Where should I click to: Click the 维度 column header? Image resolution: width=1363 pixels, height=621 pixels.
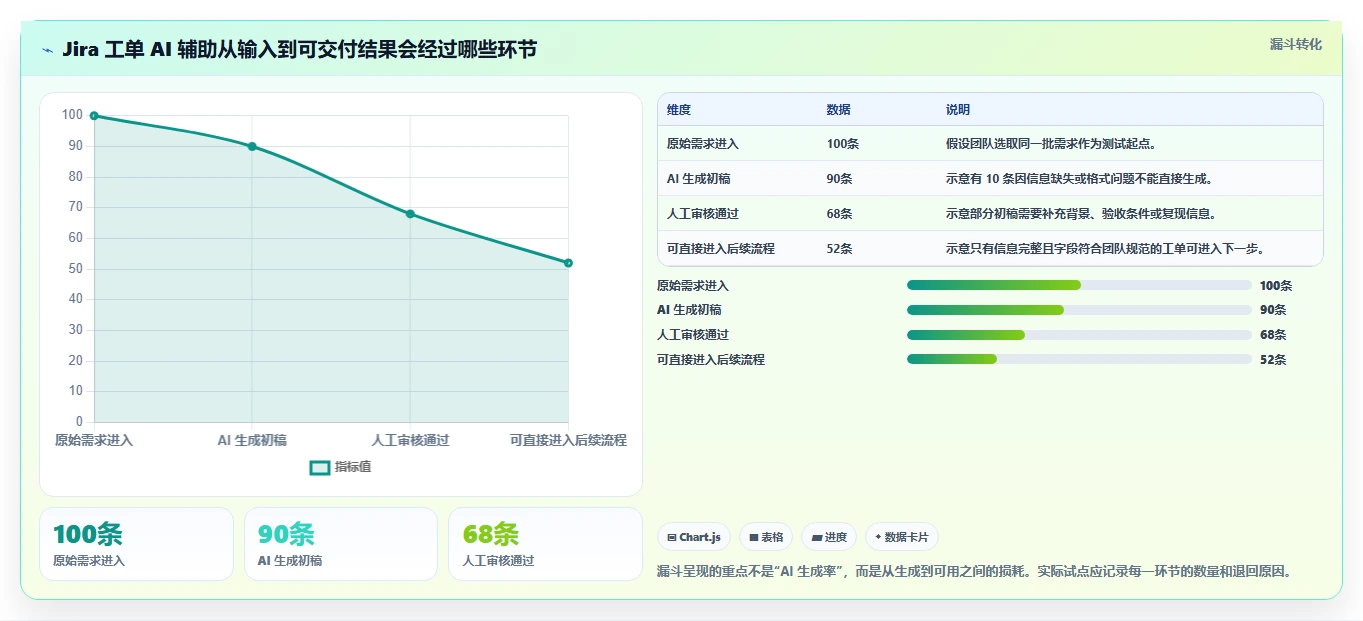coord(679,110)
